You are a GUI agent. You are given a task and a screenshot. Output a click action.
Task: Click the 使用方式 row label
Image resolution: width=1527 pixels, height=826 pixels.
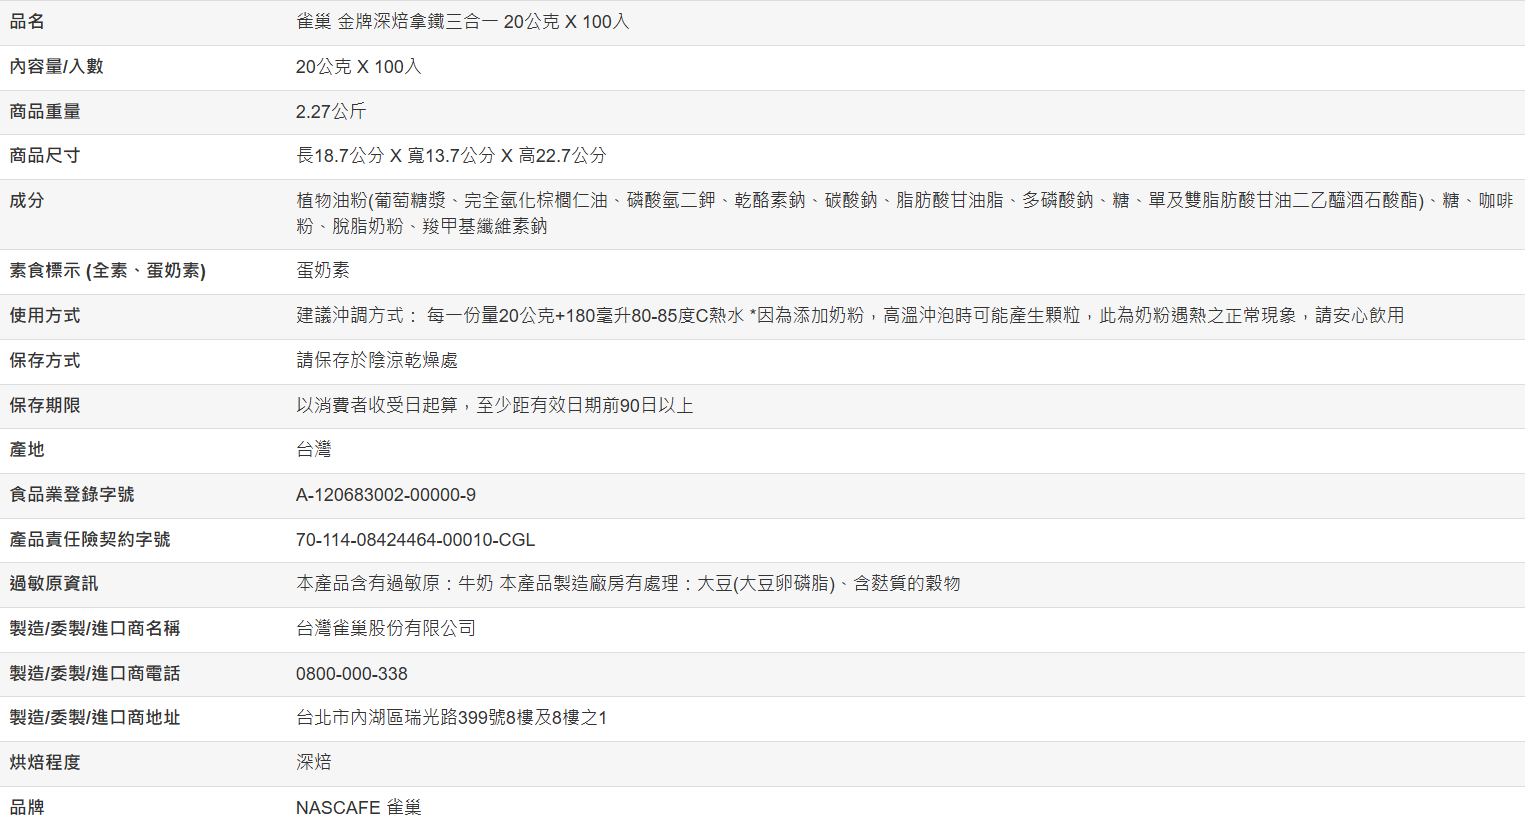click(45, 316)
